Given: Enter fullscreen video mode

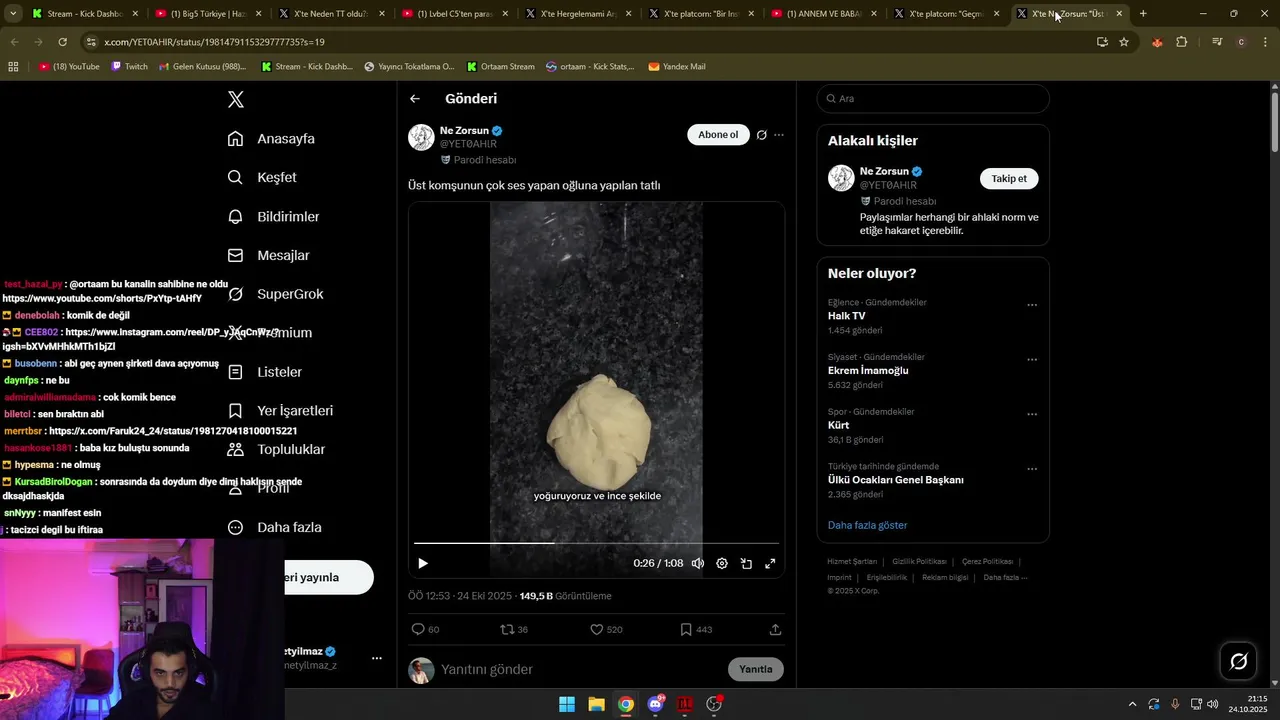Looking at the screenshot, I should click(x=770, y=564).
